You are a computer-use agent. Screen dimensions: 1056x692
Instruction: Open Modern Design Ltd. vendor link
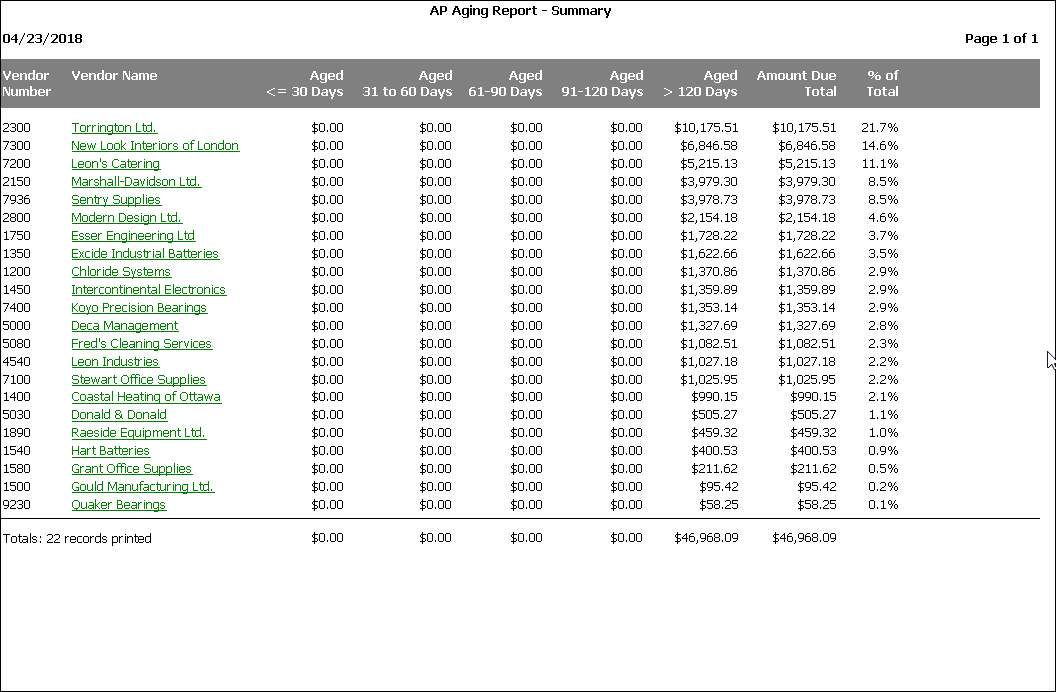pyautogui.click(x=126, y=217)
